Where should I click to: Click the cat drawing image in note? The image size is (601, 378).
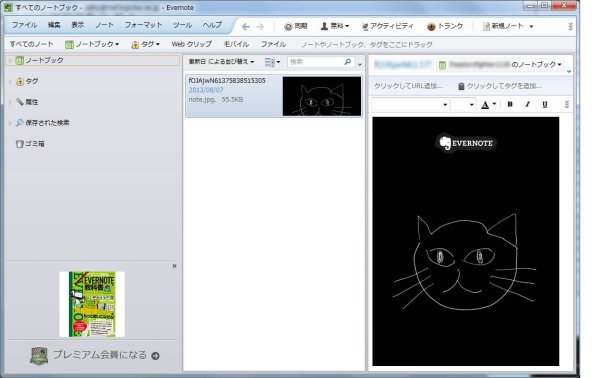click(x=466, y=242)
